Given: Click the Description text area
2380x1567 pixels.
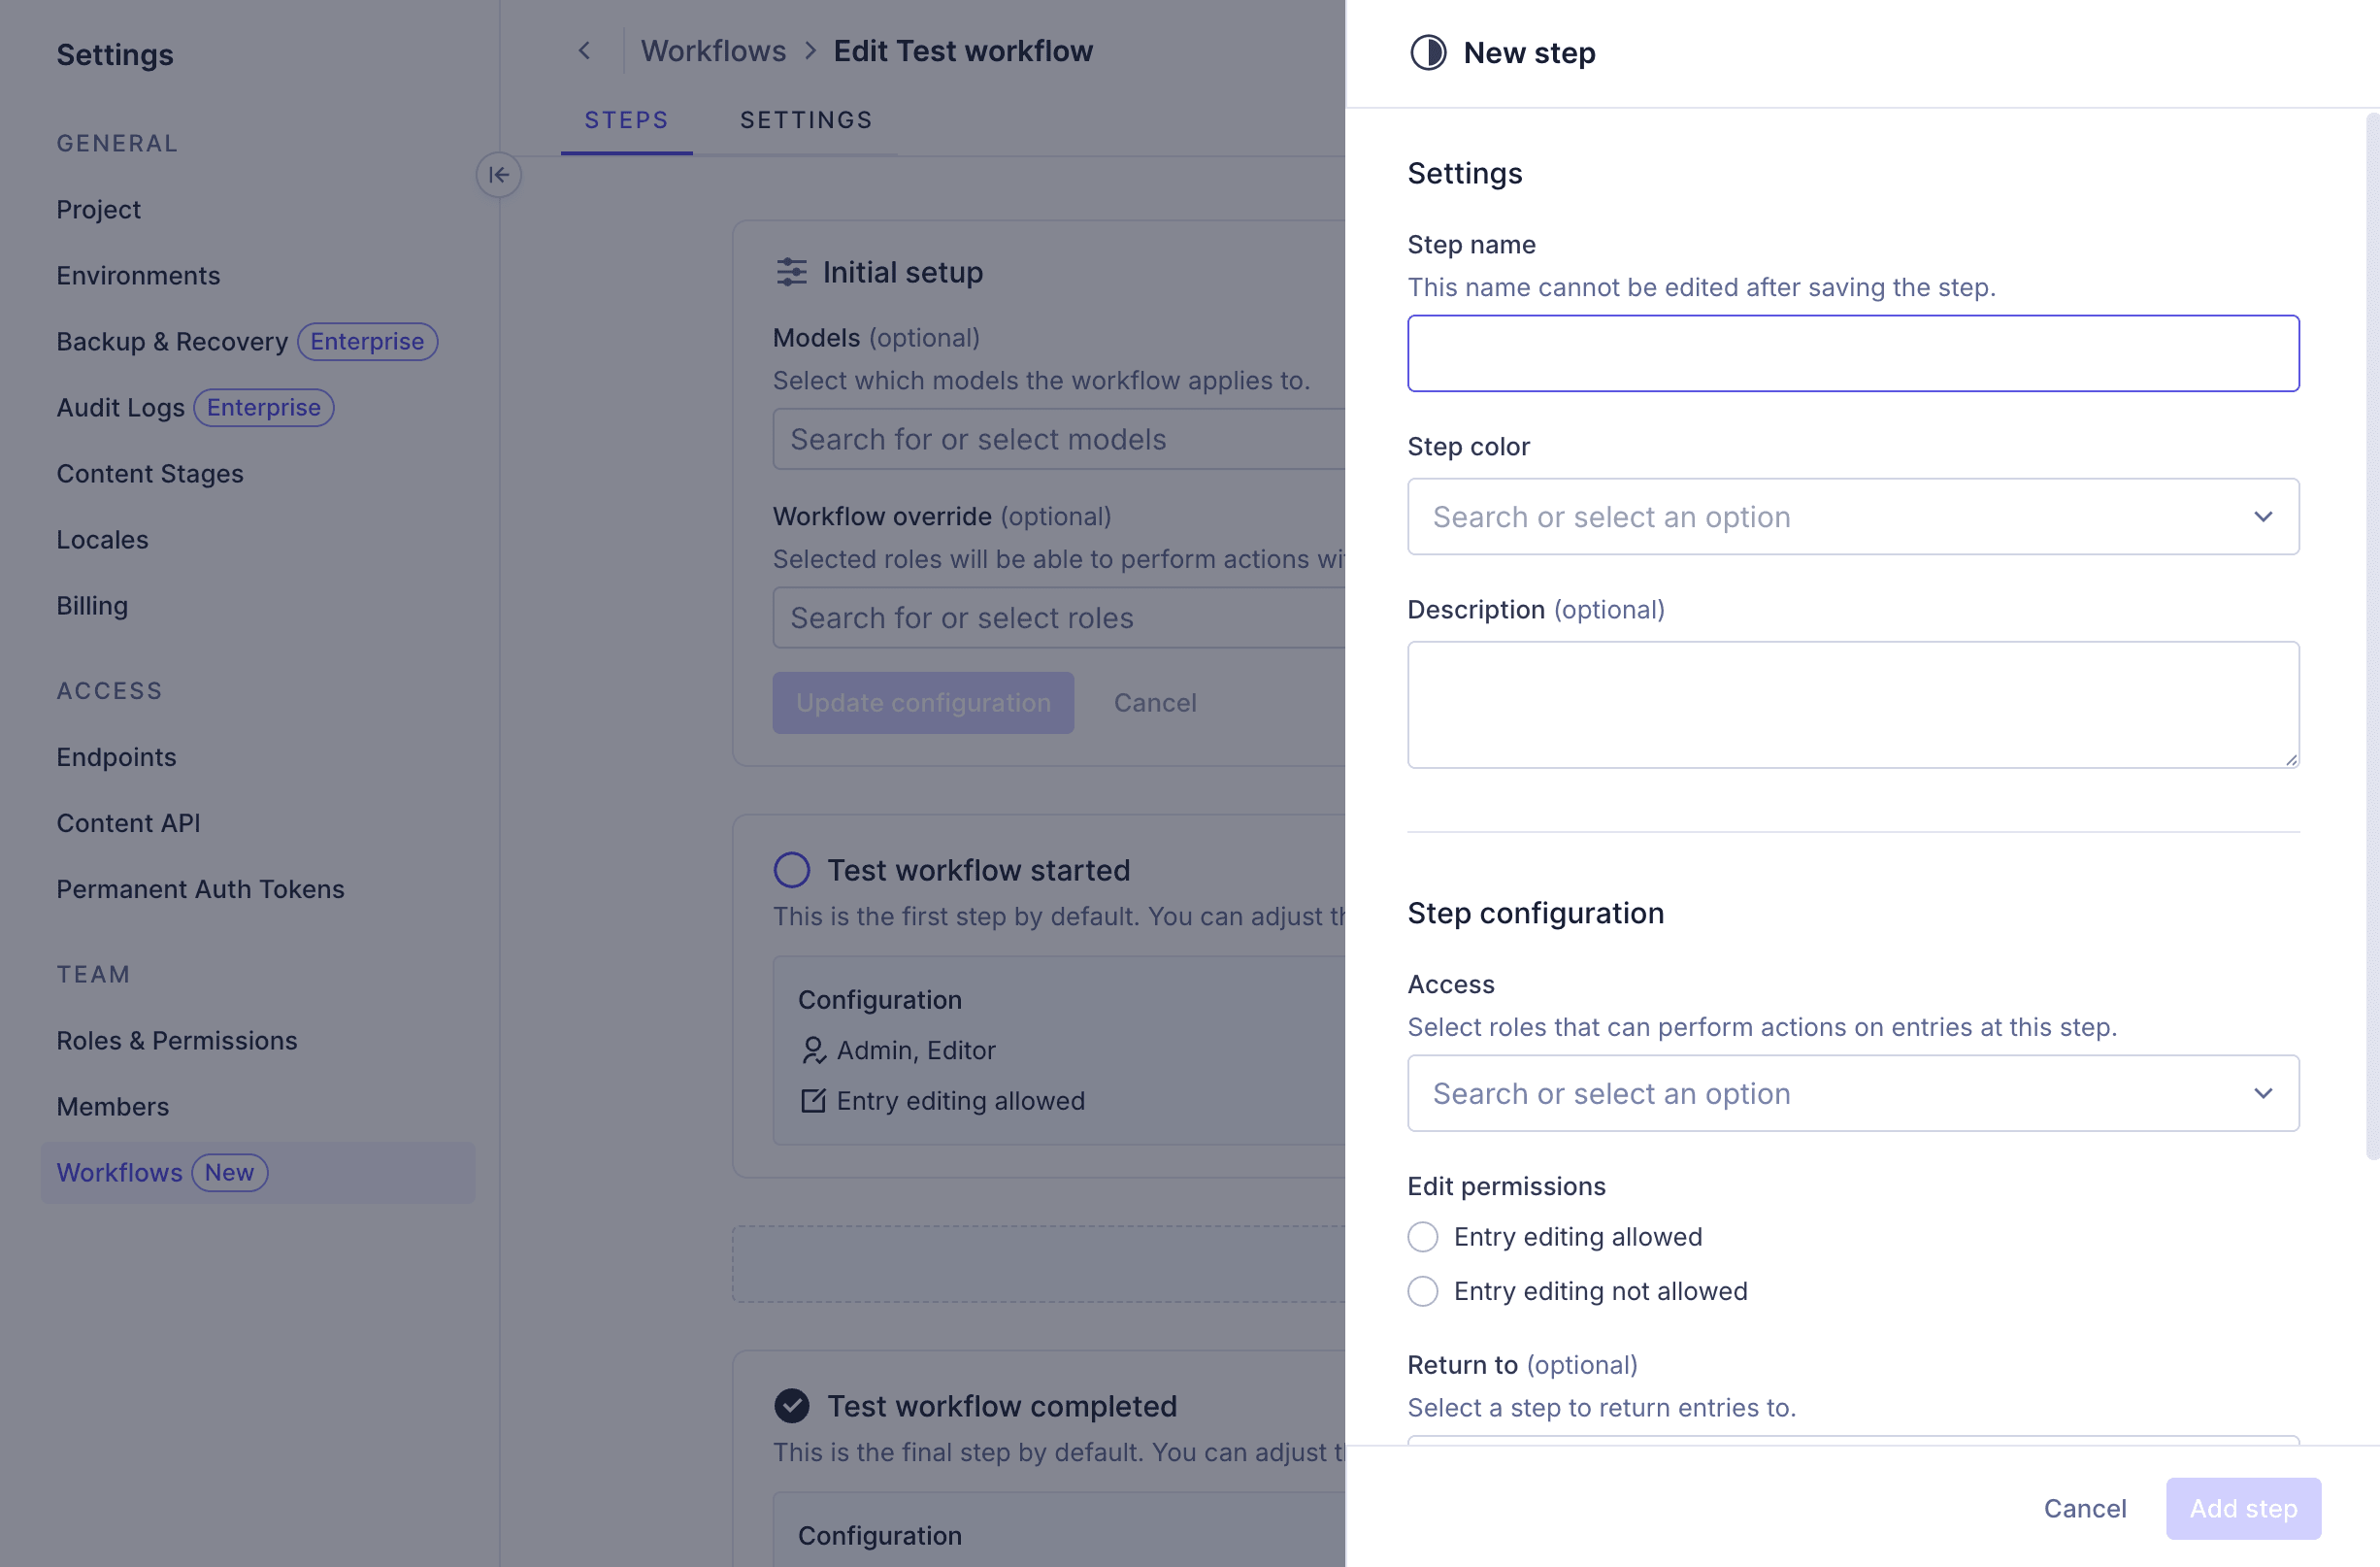Looking at the screenshot, I should [1852, 705].
